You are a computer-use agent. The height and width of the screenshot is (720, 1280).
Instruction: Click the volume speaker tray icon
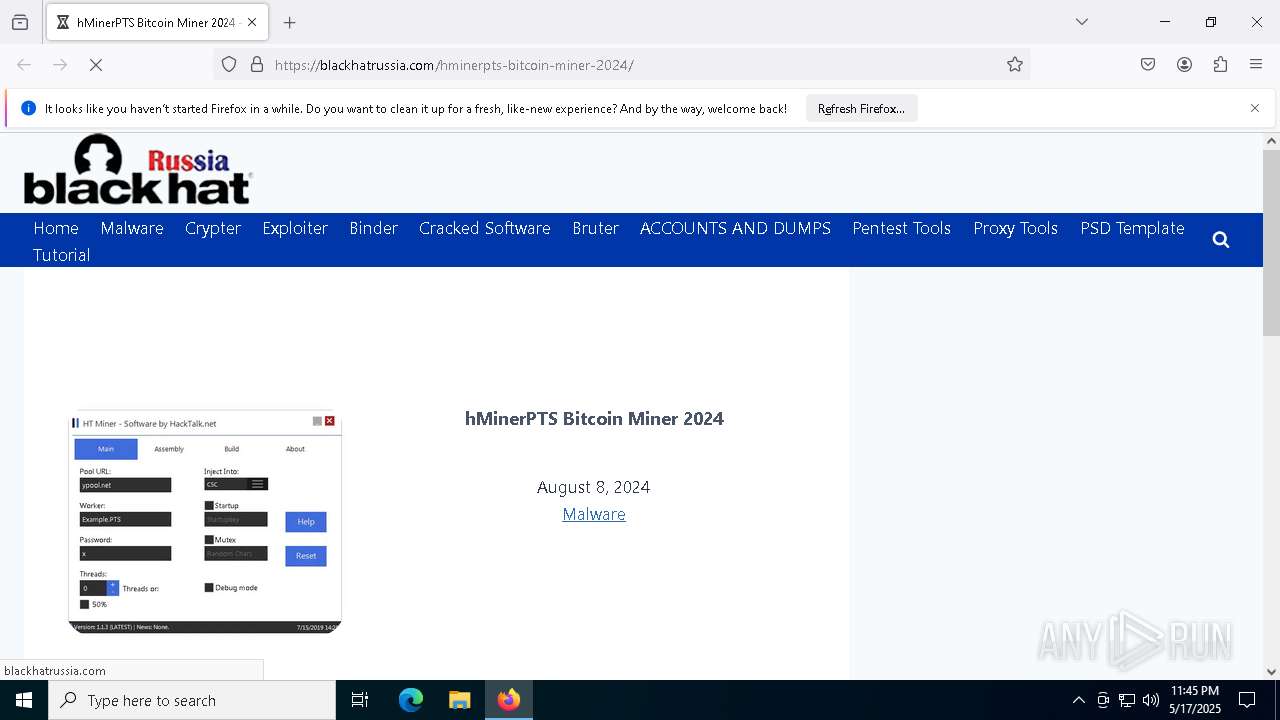1151,700
